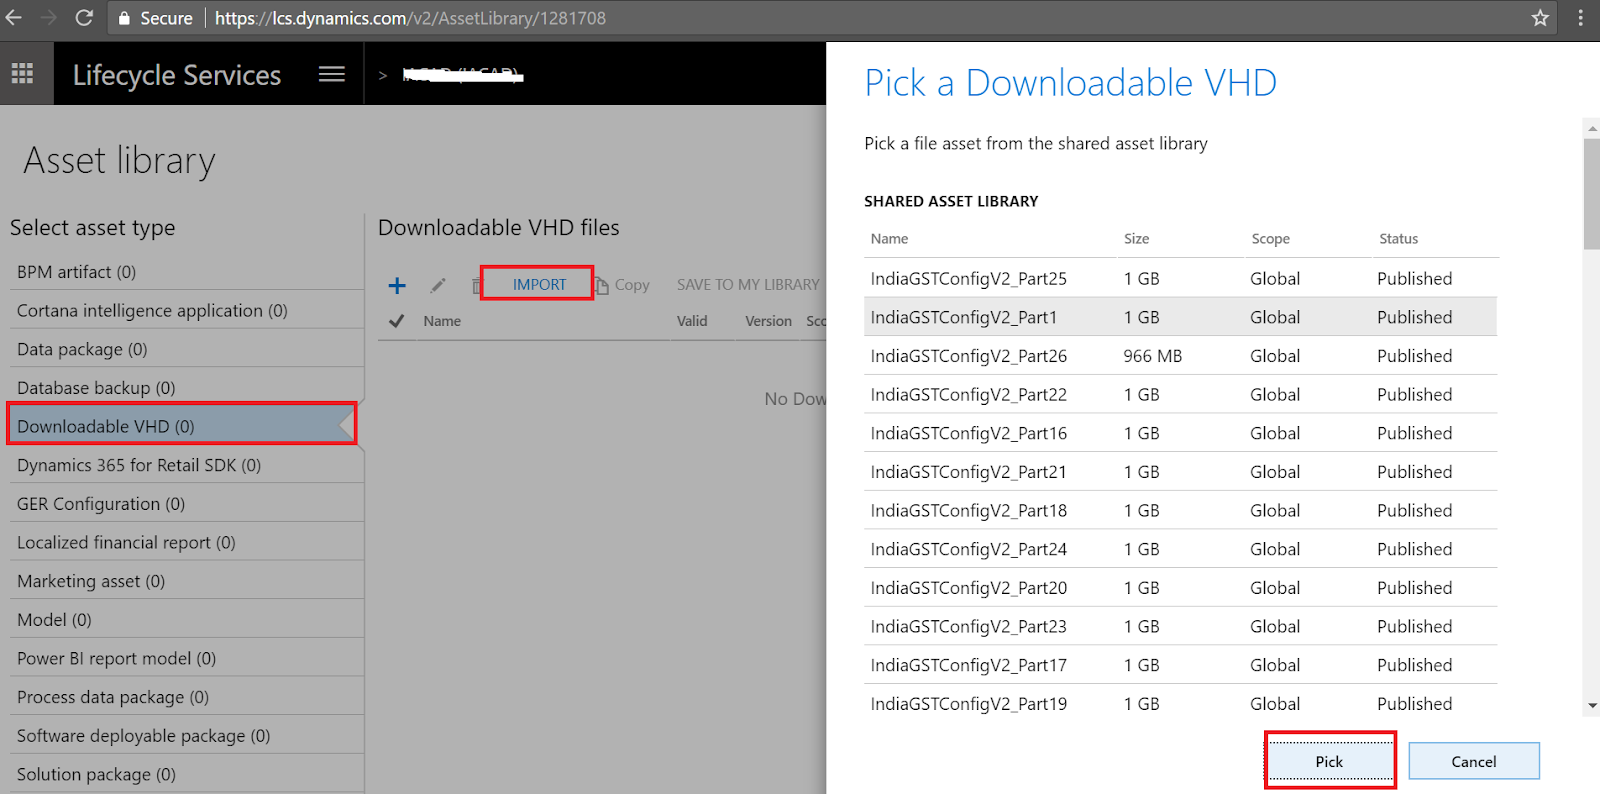Open the Lifecycle Services hamburger menu

click(x=332, y=74)
